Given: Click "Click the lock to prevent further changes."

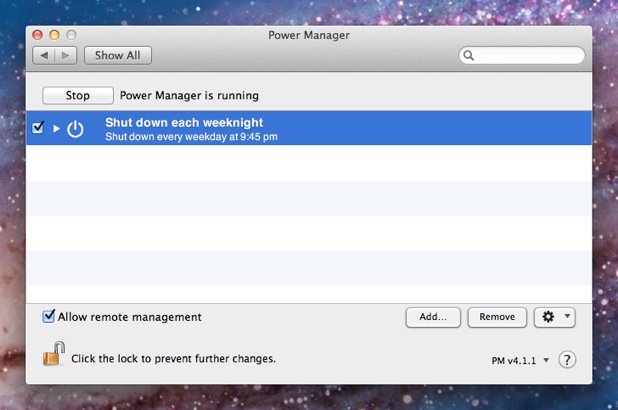Looking at the screenshot, I should coord(173,359).
